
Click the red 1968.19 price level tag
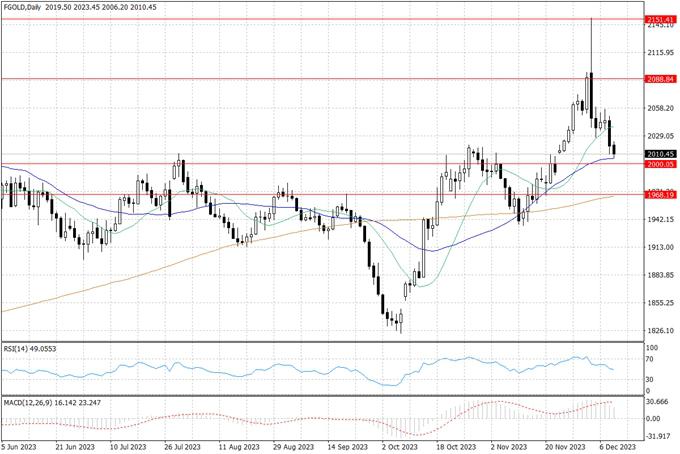[658, 195]
